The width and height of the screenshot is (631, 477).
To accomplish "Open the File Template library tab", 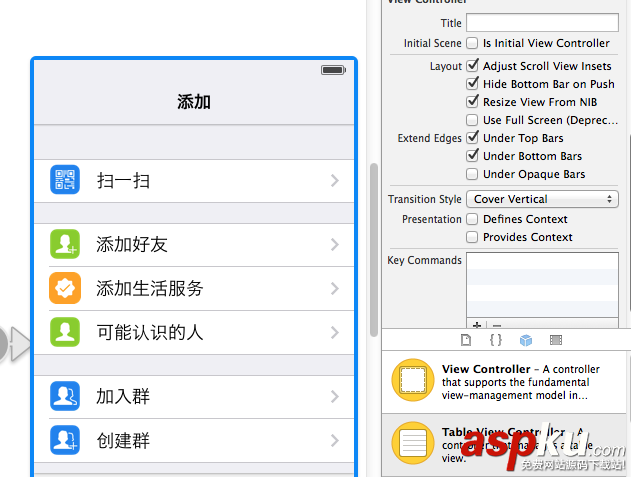I will point(466,340).
